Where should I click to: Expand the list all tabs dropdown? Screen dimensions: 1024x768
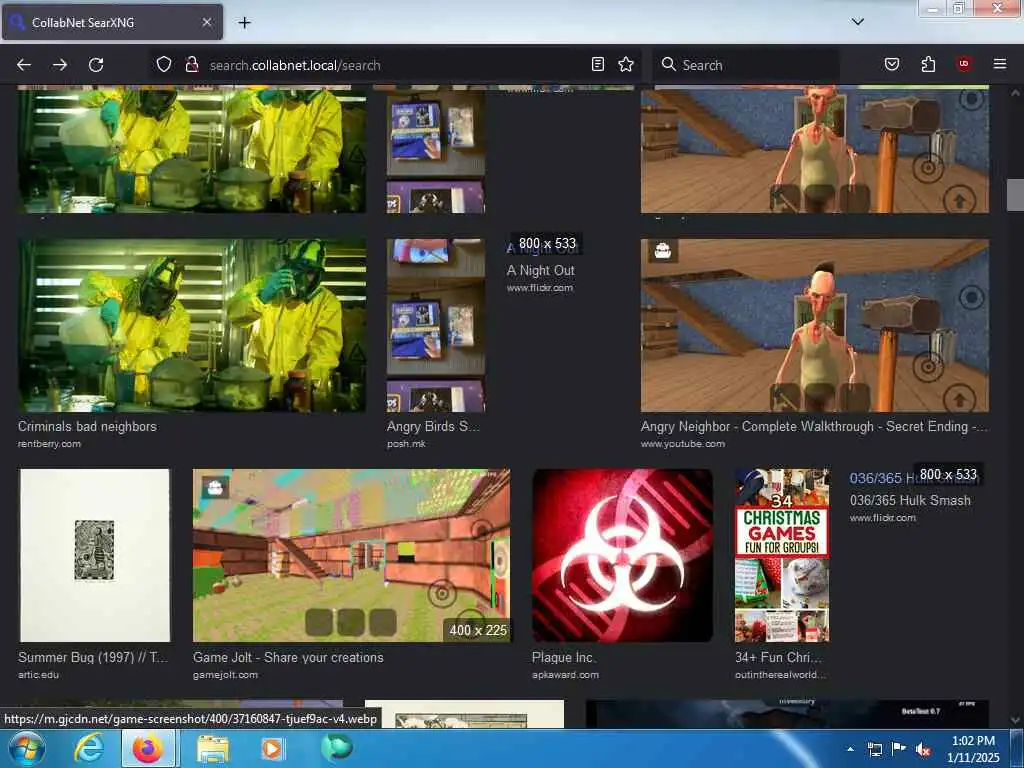click(857, 22)
